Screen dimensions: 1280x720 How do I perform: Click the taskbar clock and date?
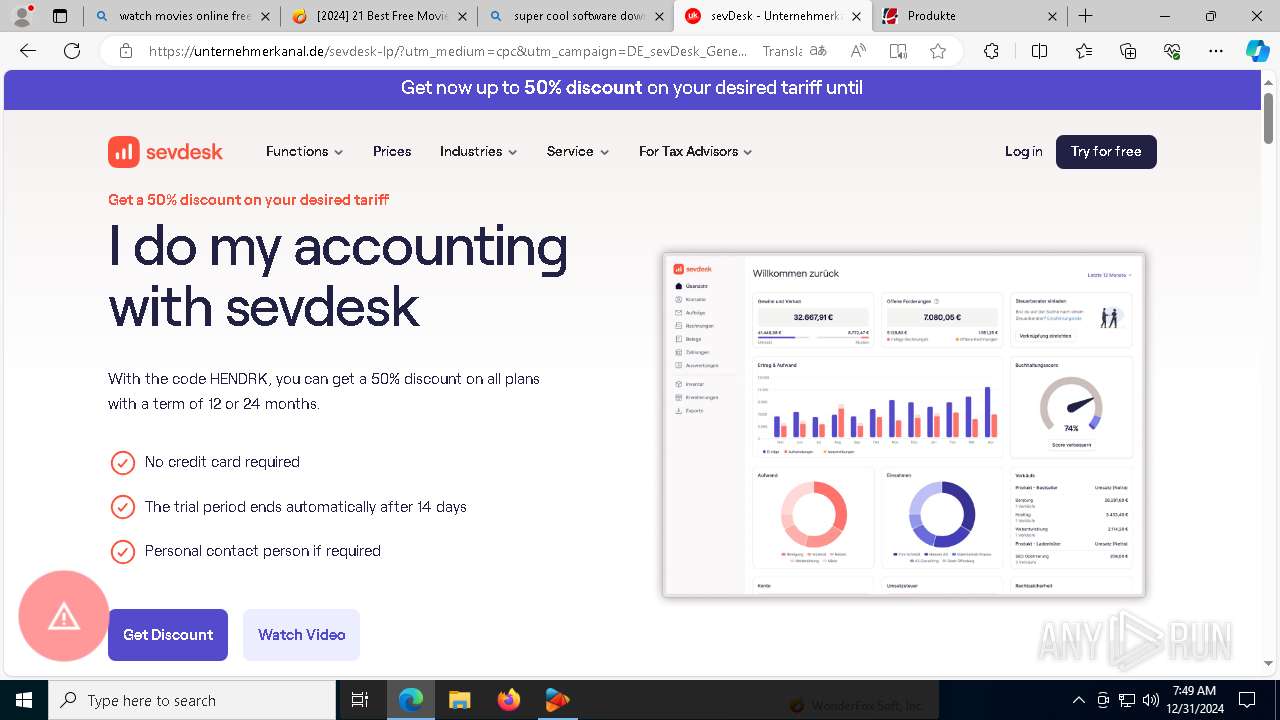tap(1194, 700)
